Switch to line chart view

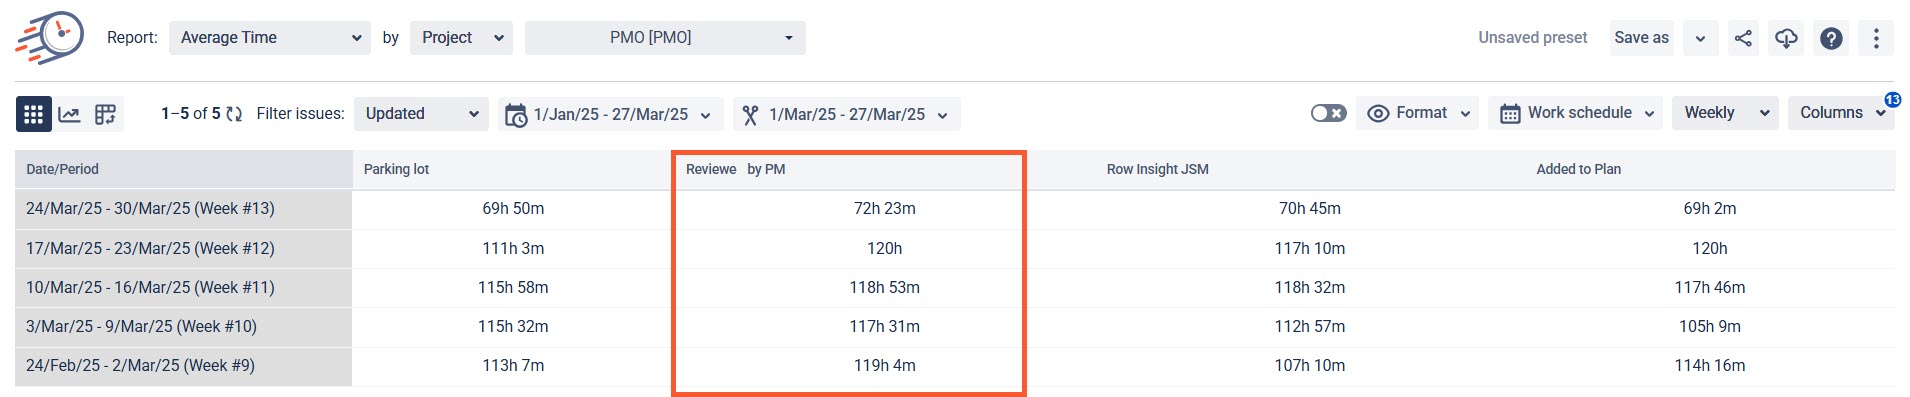point(69,114)
